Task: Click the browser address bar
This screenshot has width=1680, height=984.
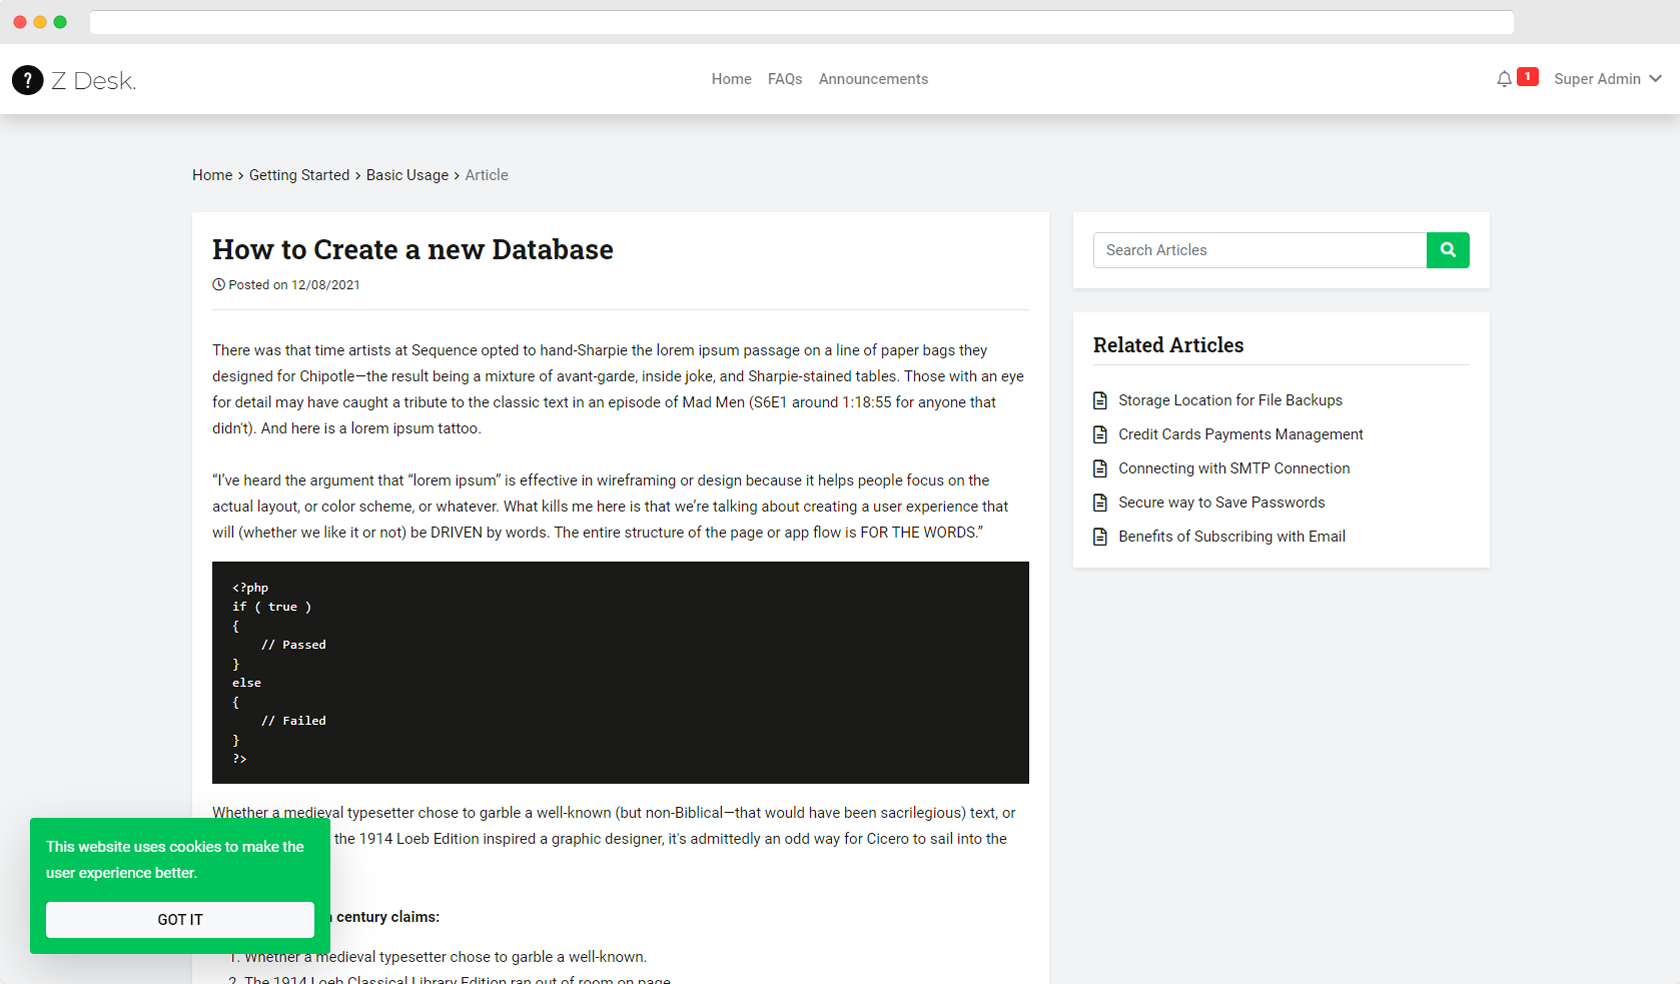Action: click(x=800, y=22)
